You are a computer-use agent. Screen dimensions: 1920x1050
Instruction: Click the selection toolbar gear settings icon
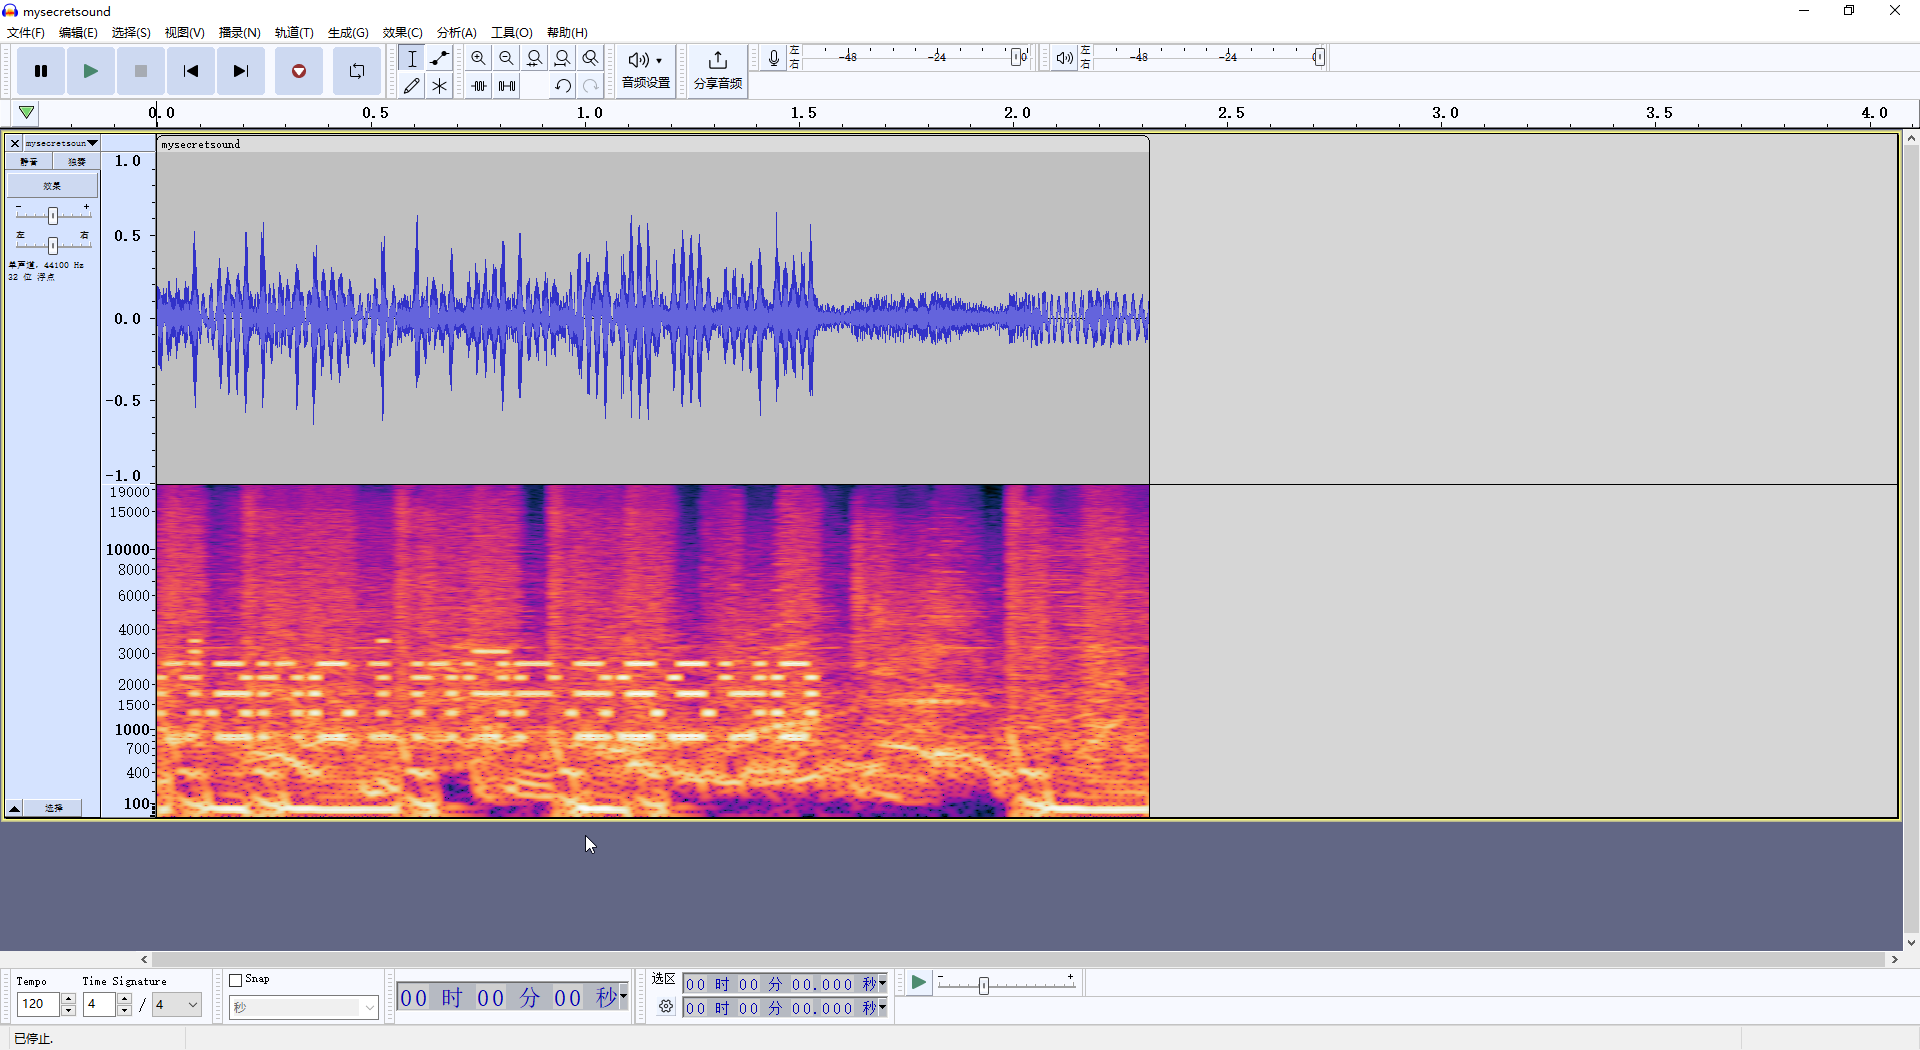[x=666, y=1008]
